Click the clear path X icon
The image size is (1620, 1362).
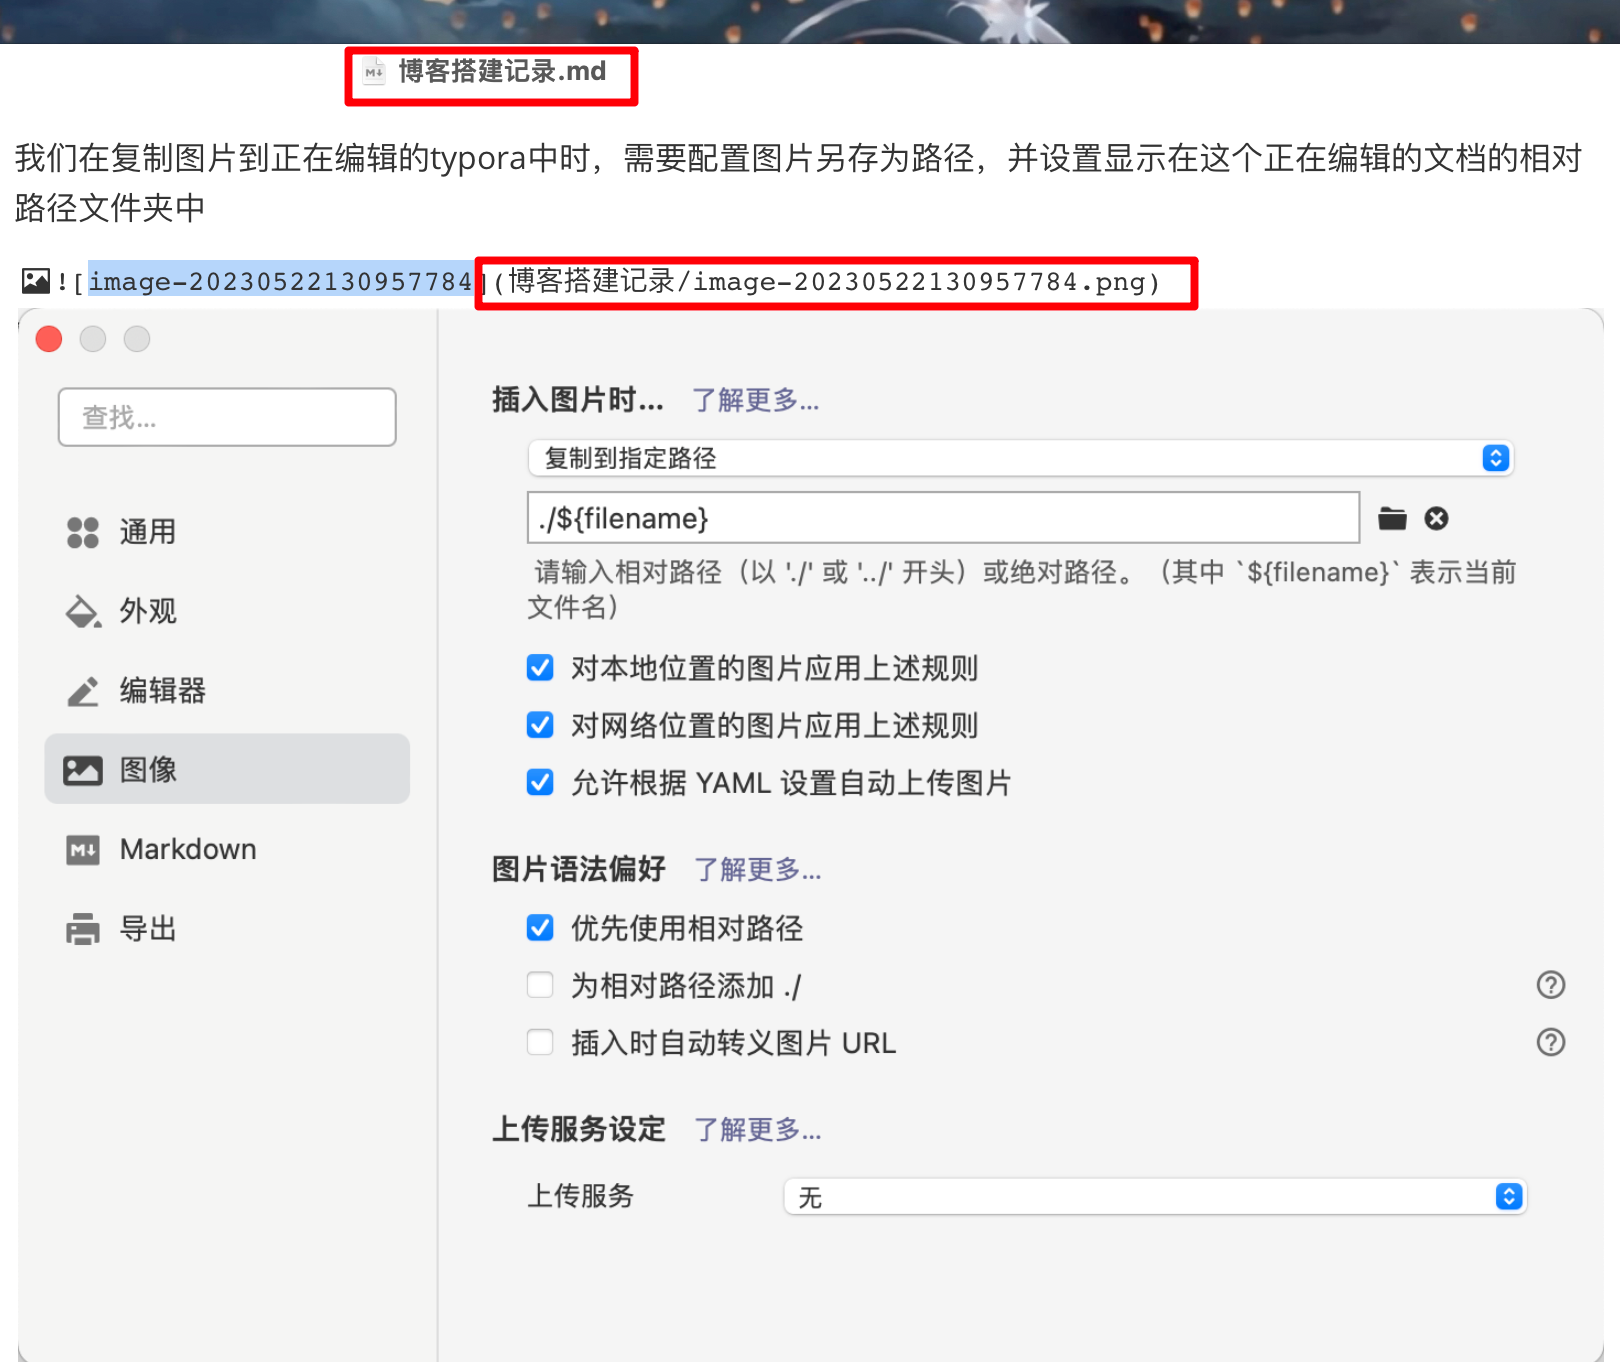point(1436,518)
